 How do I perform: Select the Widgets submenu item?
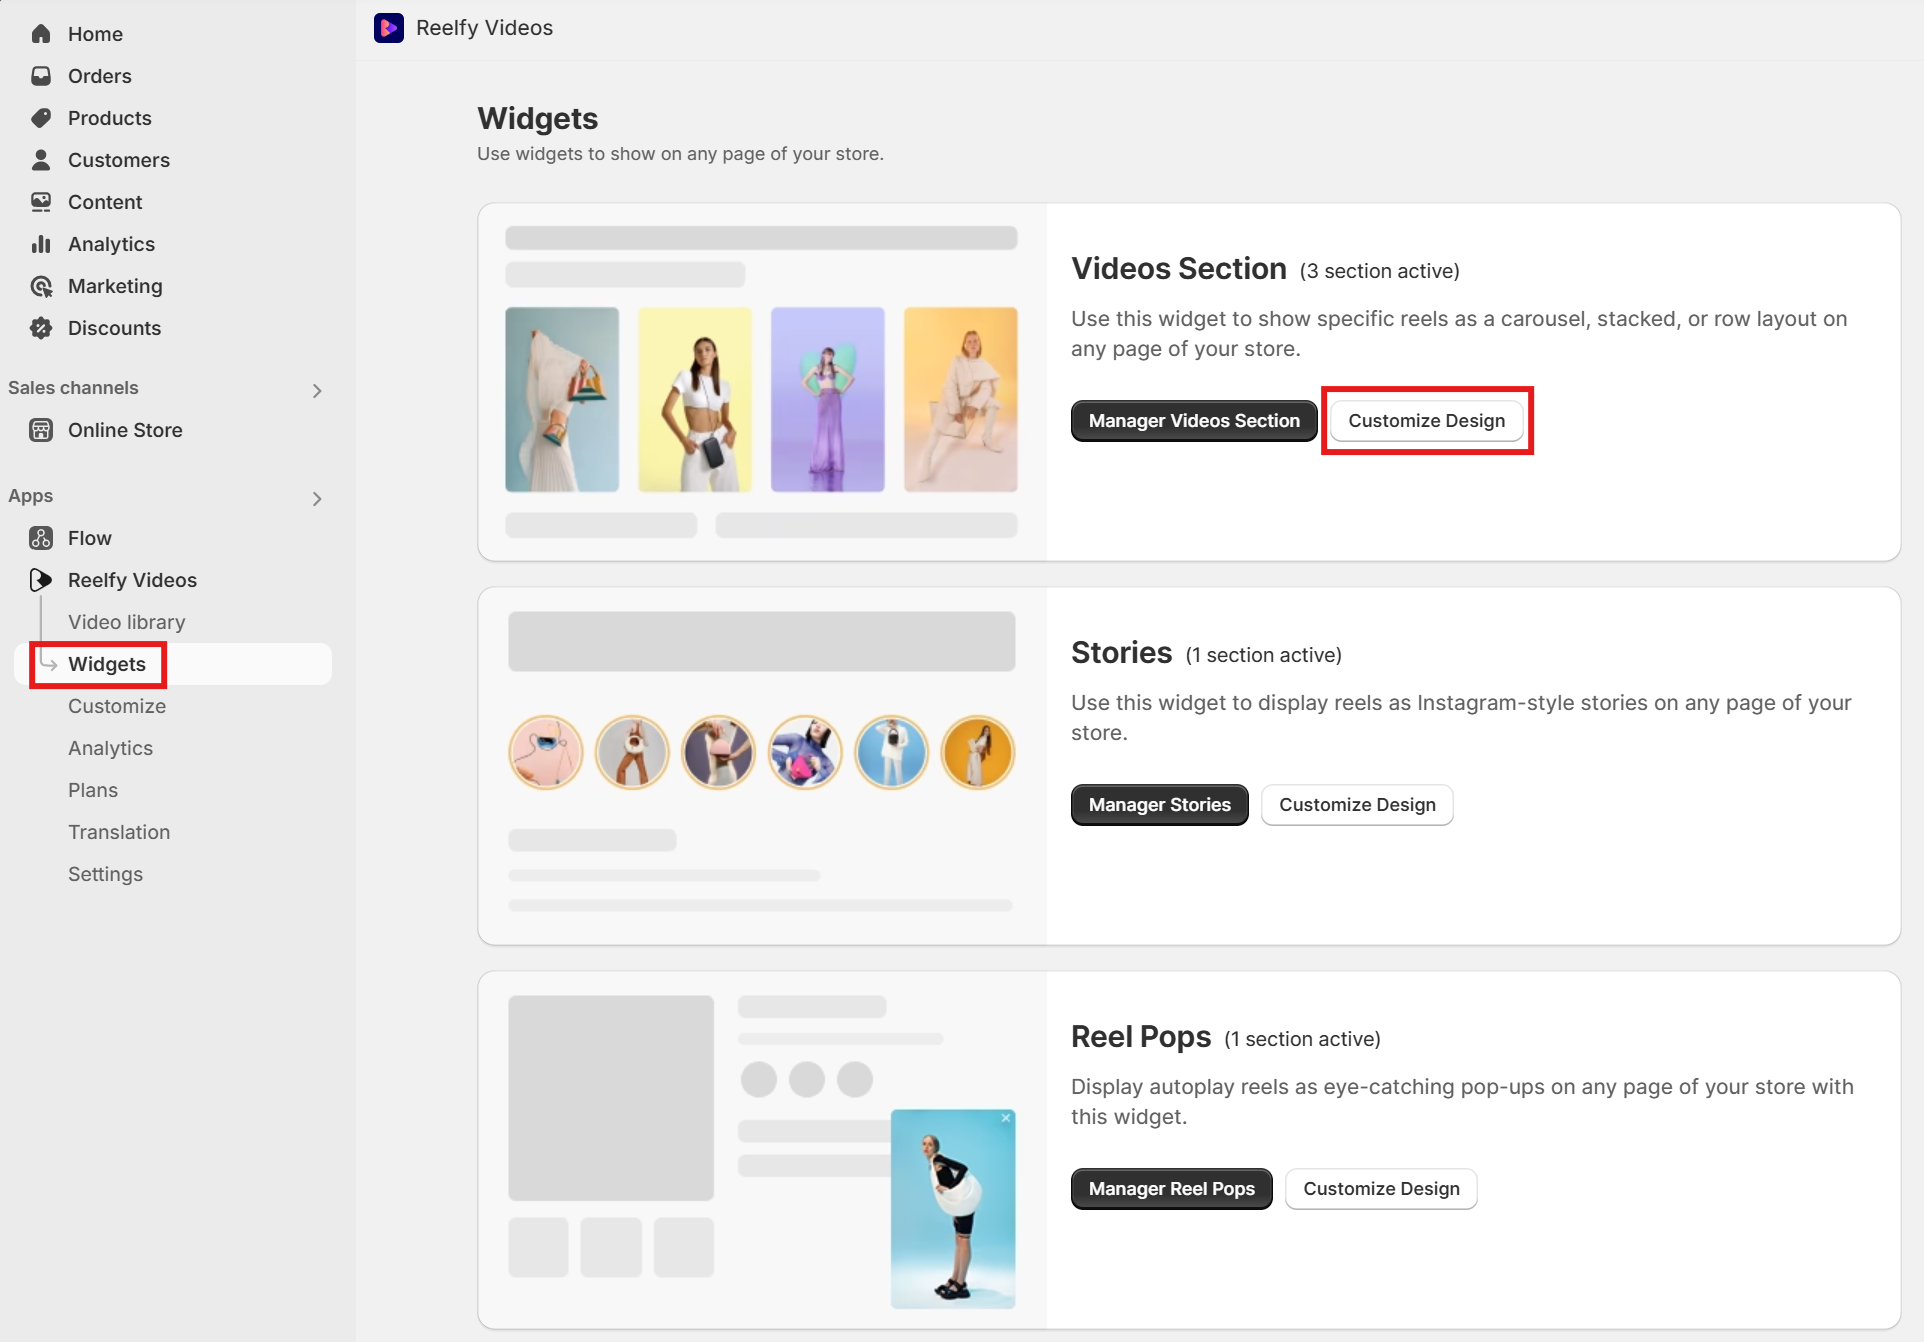(107, 664)
